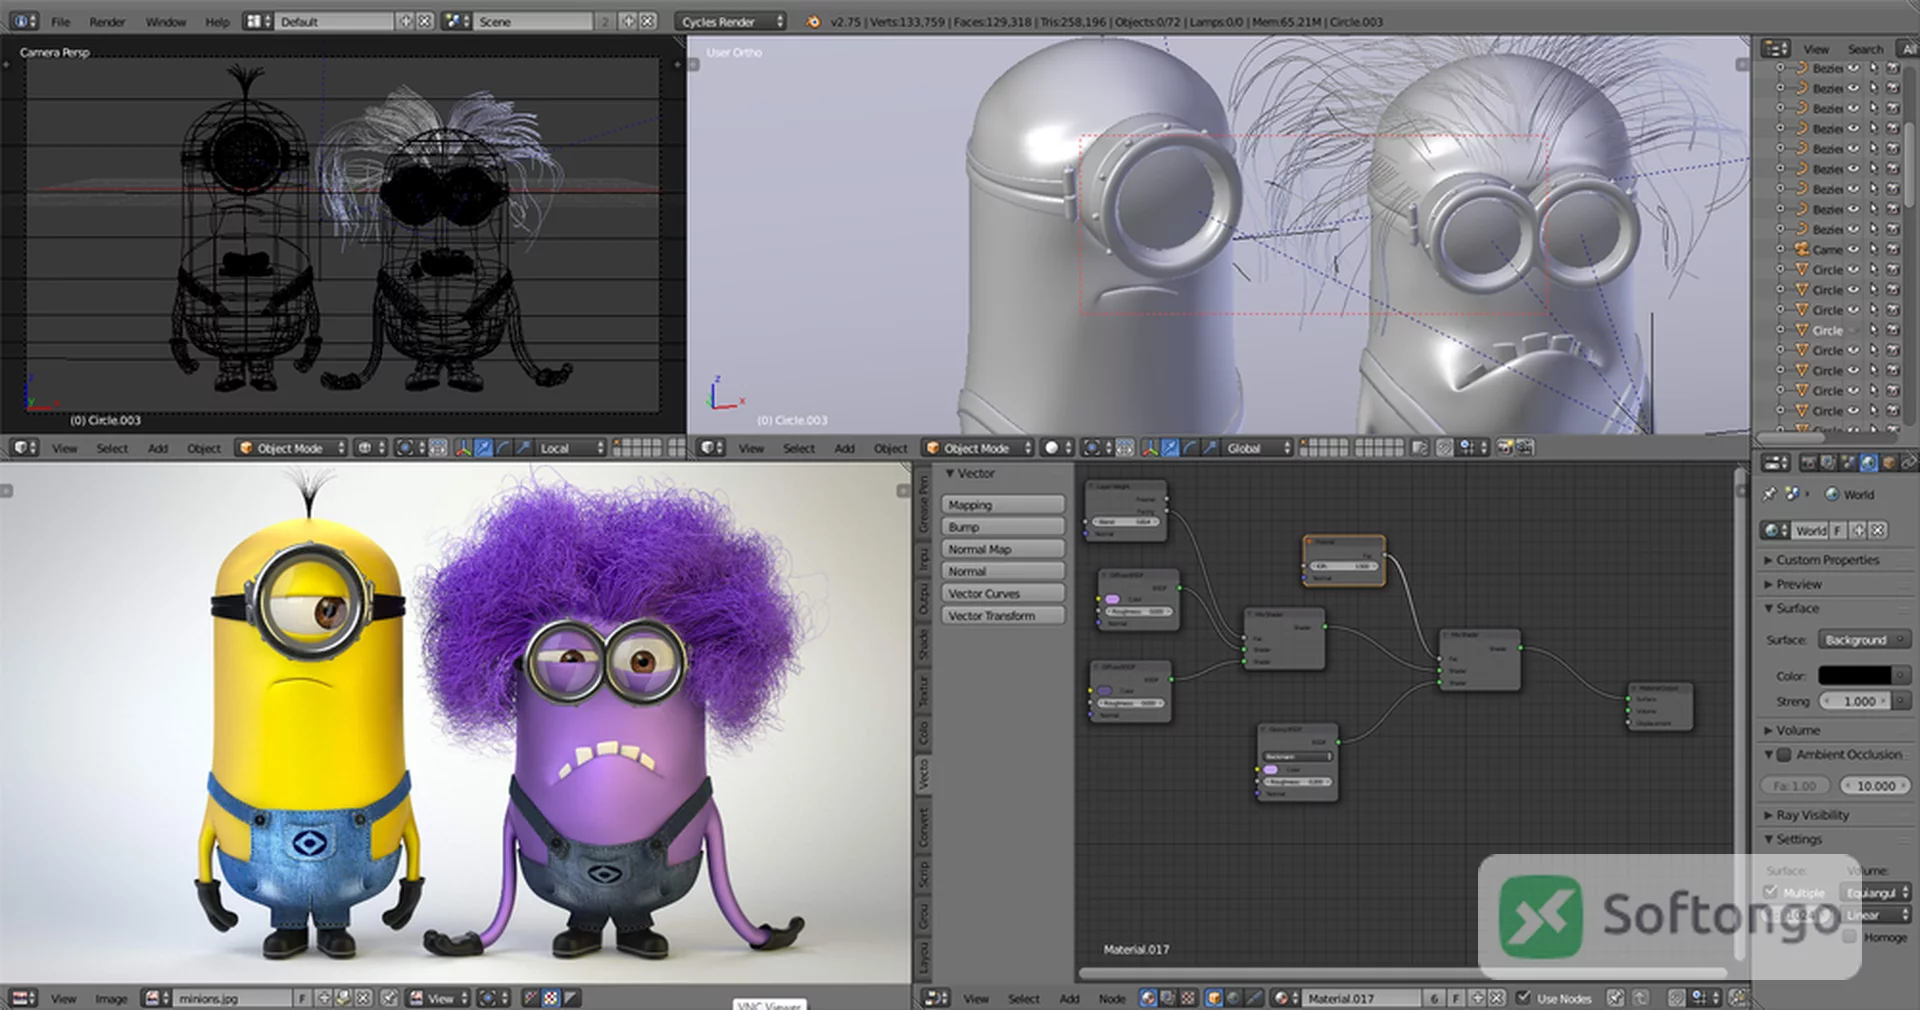
Task: Enable the Ambient Occlusion checkbox
Action: click(1784, 755)
